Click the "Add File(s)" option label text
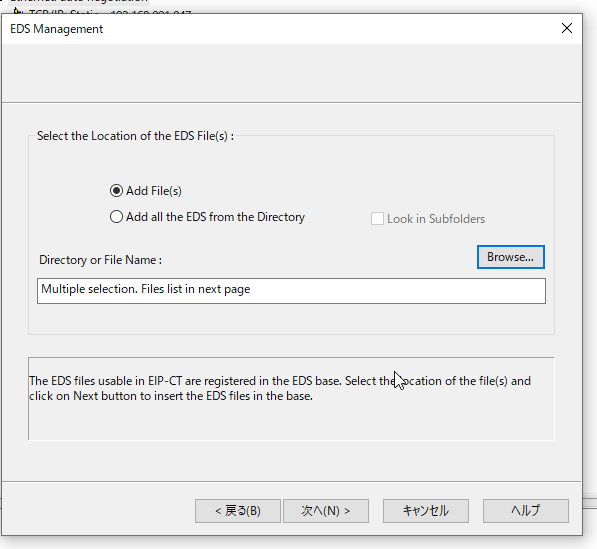 point(154,191)
